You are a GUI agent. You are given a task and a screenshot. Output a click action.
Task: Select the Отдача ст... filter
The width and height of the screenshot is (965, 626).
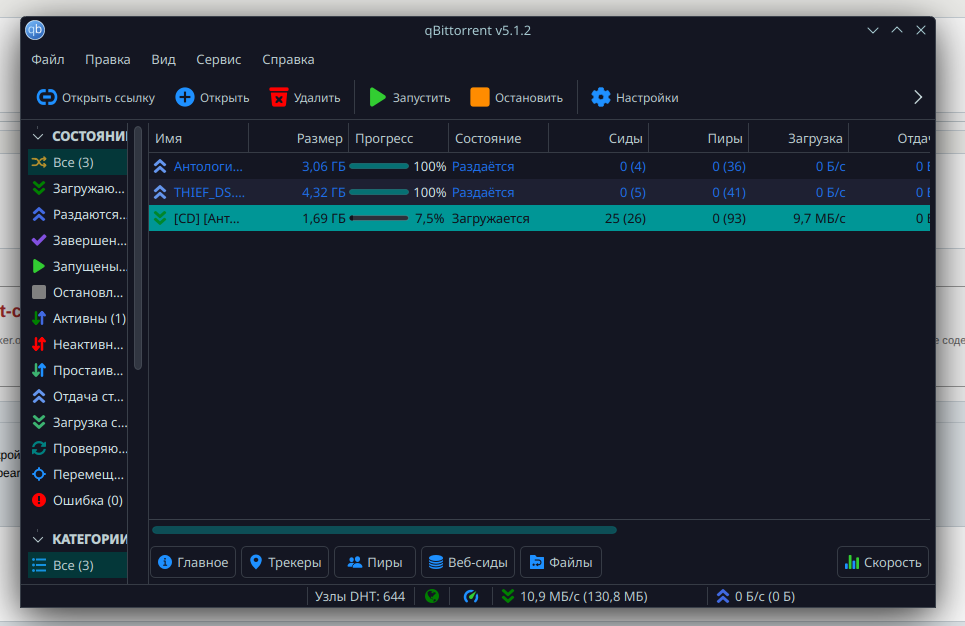[x=78, y=396]
